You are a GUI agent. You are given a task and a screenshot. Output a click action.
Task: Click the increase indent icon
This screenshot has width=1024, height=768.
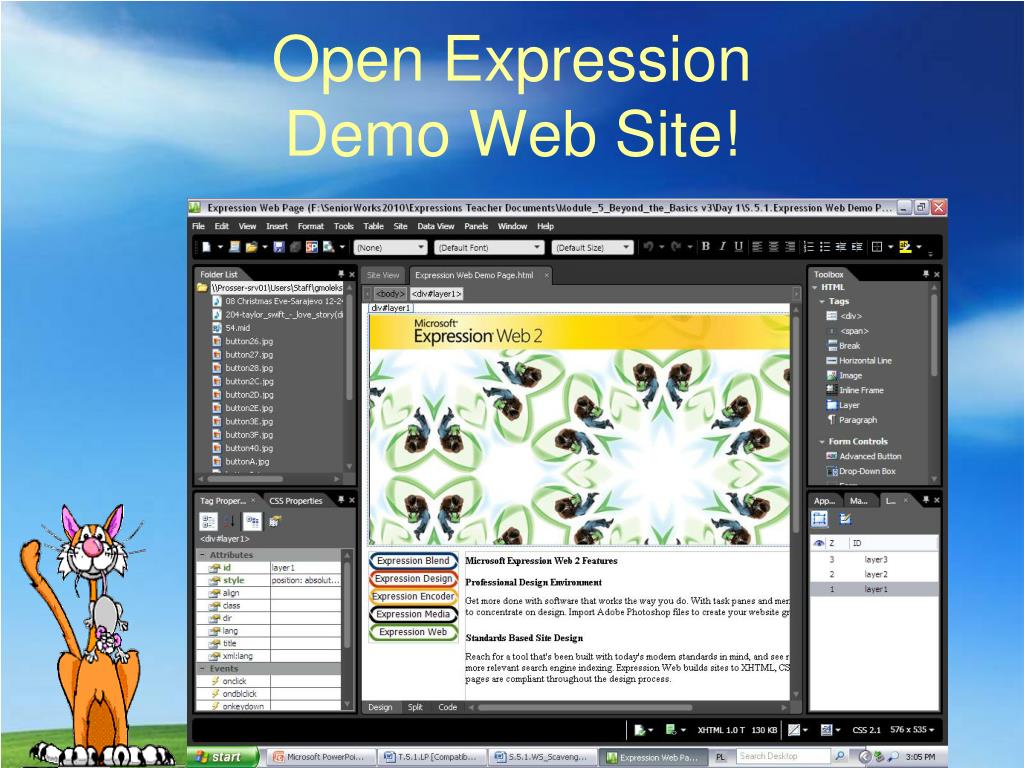(857, 247)
